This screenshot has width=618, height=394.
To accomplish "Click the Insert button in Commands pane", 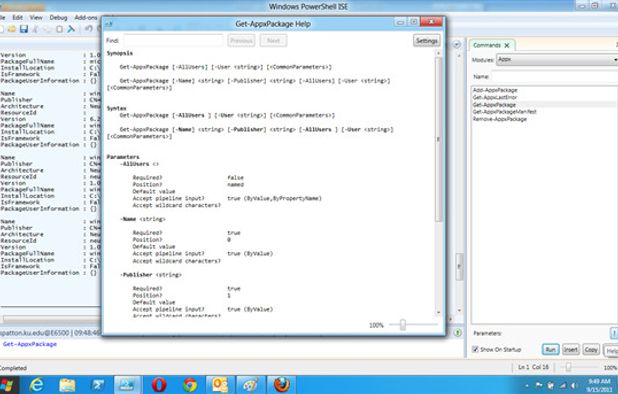I will (570, 349).
